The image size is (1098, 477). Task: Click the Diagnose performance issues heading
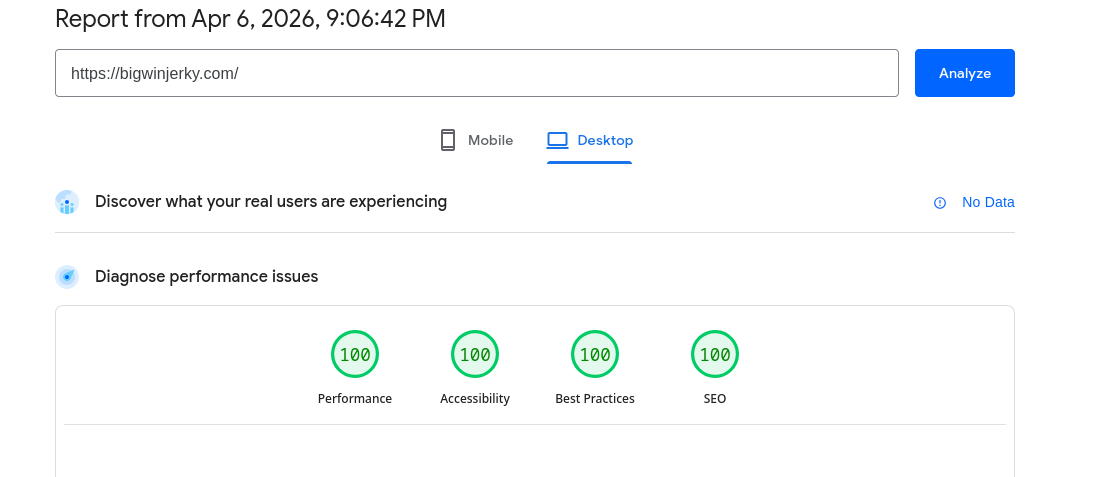coord(207,277)
